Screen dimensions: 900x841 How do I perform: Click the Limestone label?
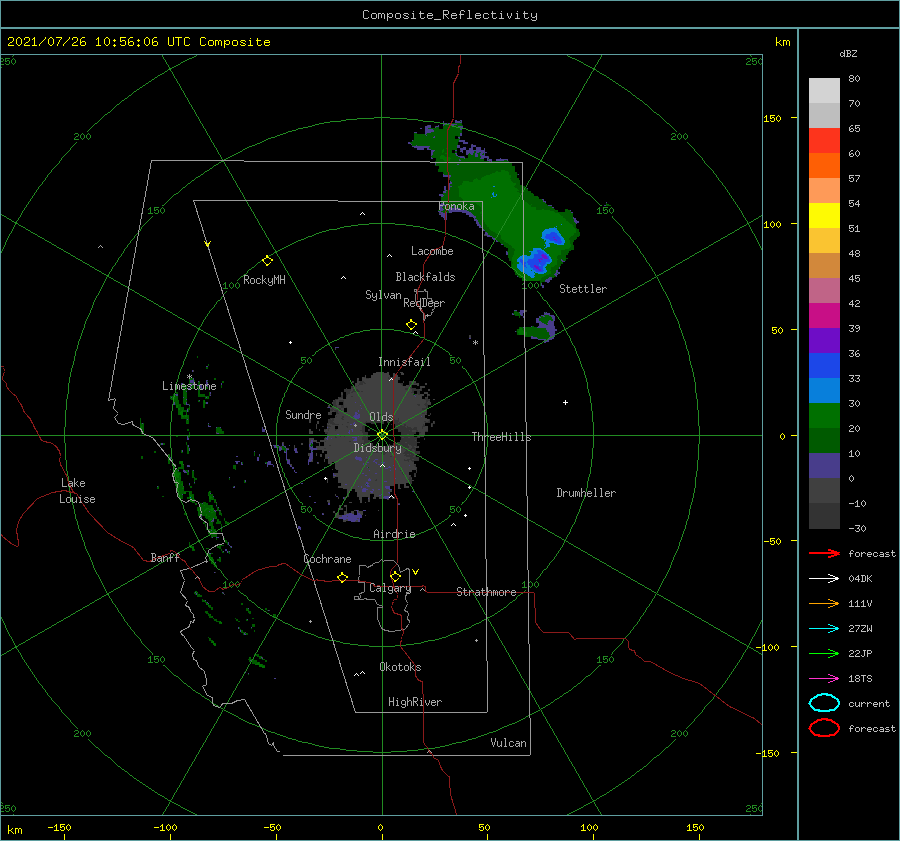click(x=189, y=386)
